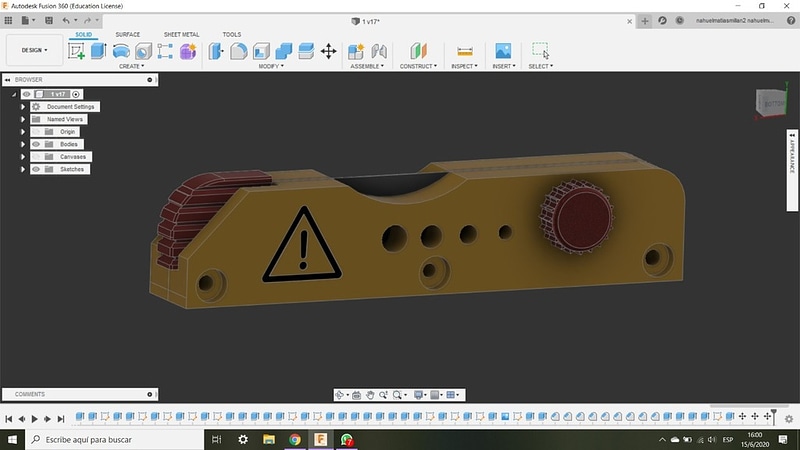Select the Press Pull tool
Image resolution: width=800 pixels, height=450 pixels.
(x=216, y=51)
